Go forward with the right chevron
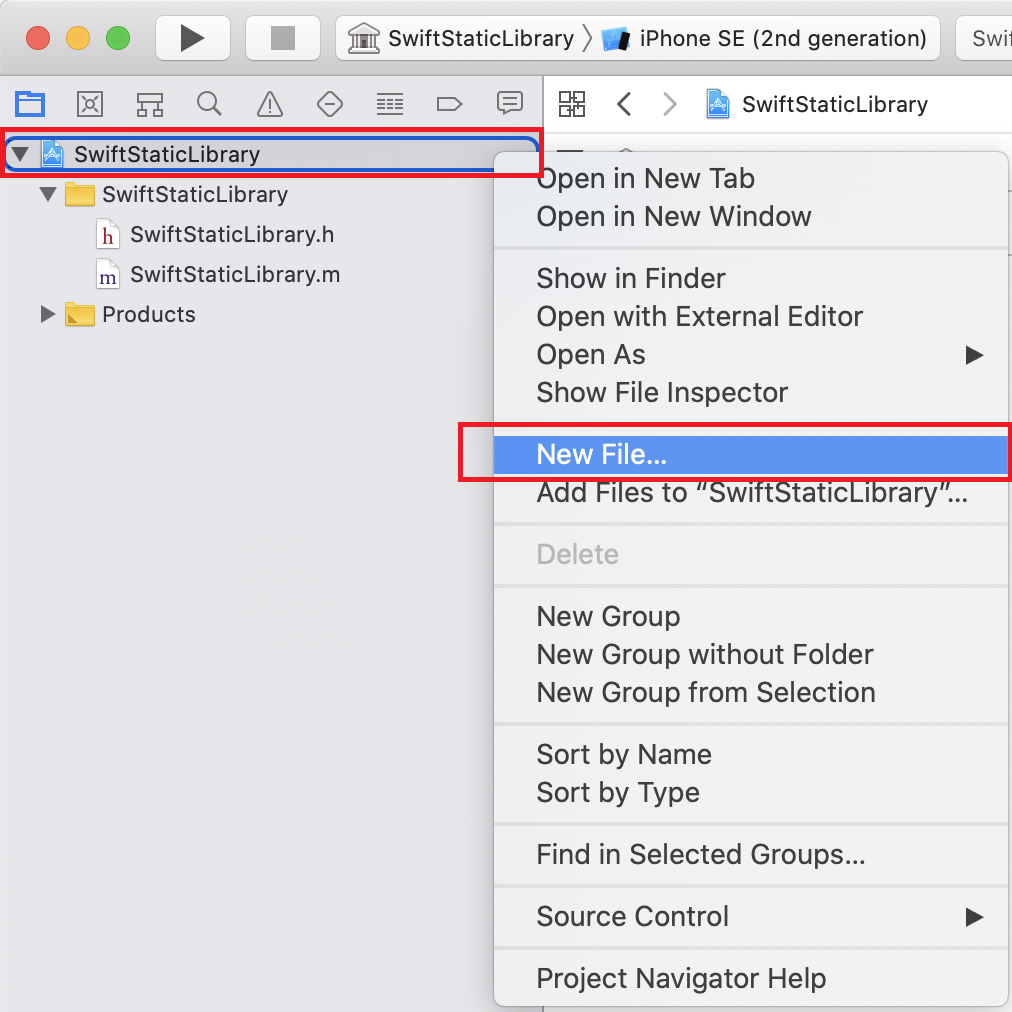The height and width of the screenshot is (1012, 1012). pyautogui.click(x=670, y=104)
